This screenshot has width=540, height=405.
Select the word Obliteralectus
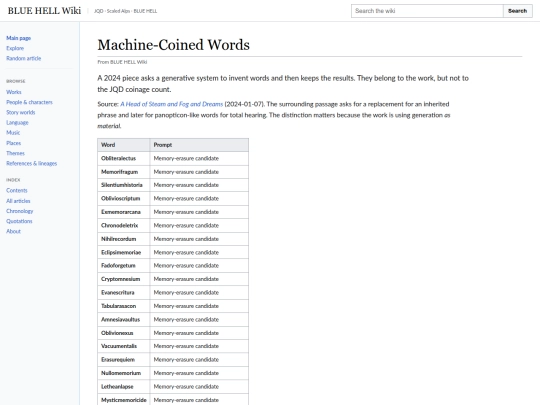118,158
